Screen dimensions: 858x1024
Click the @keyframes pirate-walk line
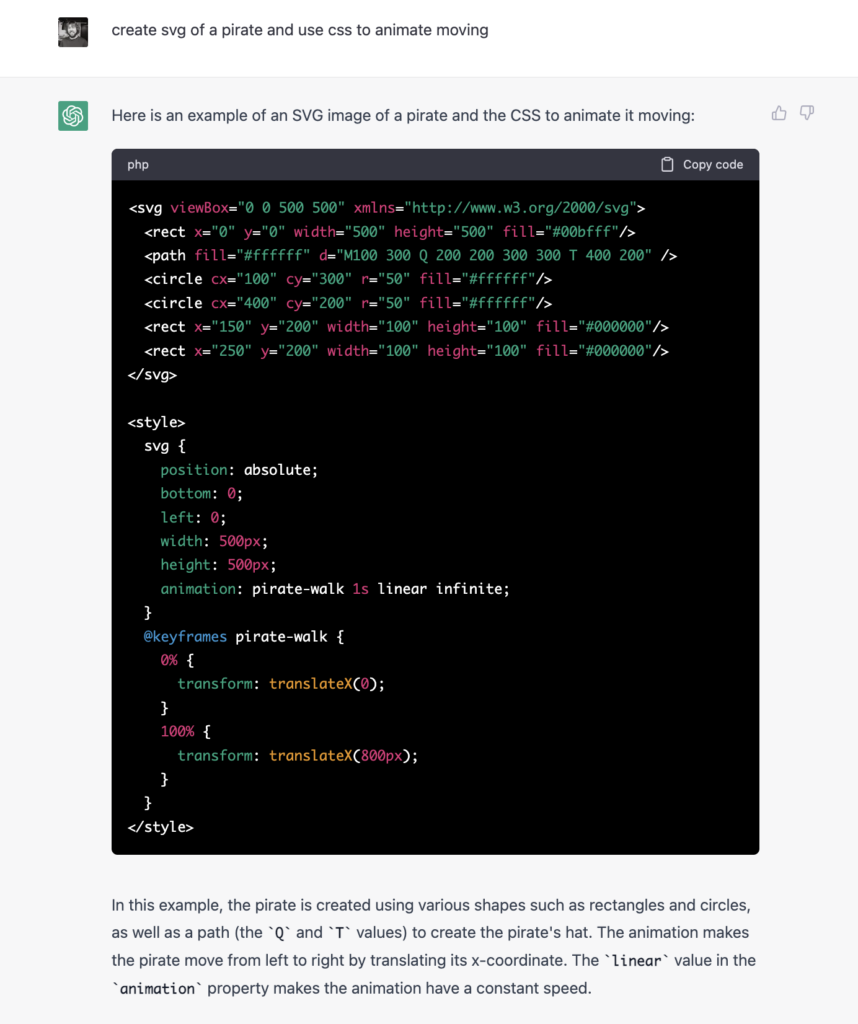click(244, 637)
